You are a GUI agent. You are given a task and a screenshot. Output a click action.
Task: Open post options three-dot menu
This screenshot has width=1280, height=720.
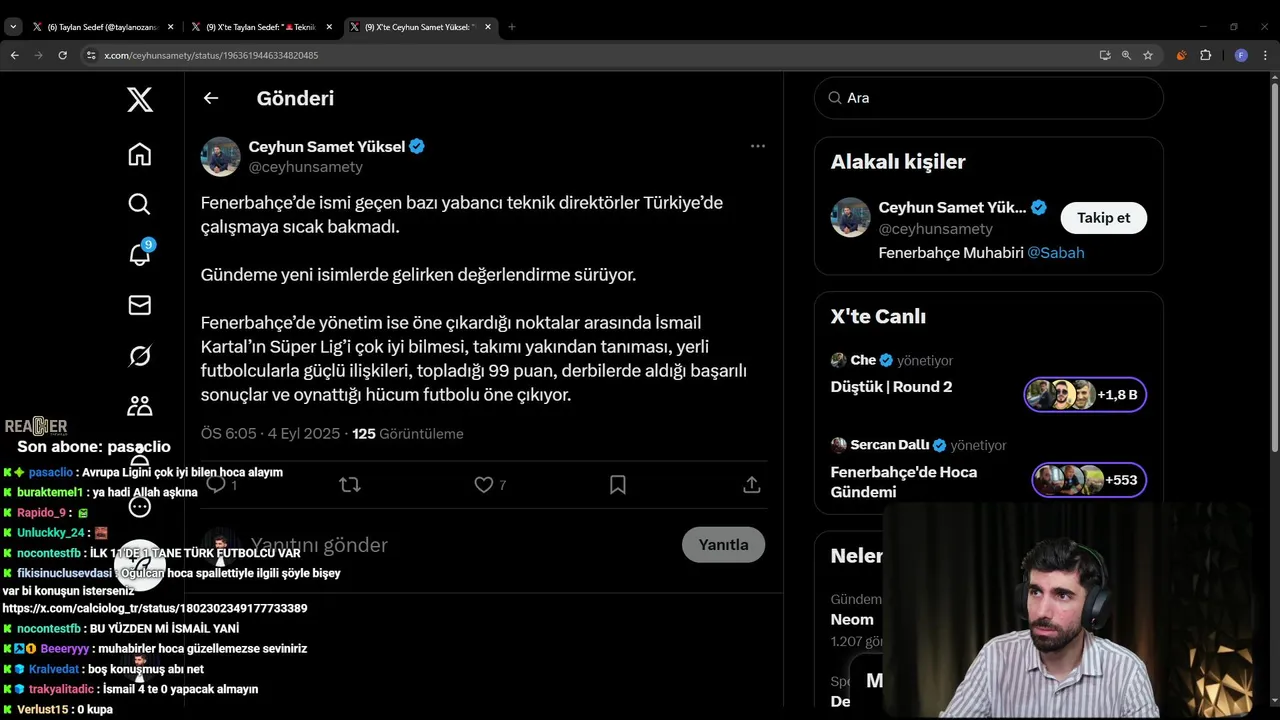(758, 146)
